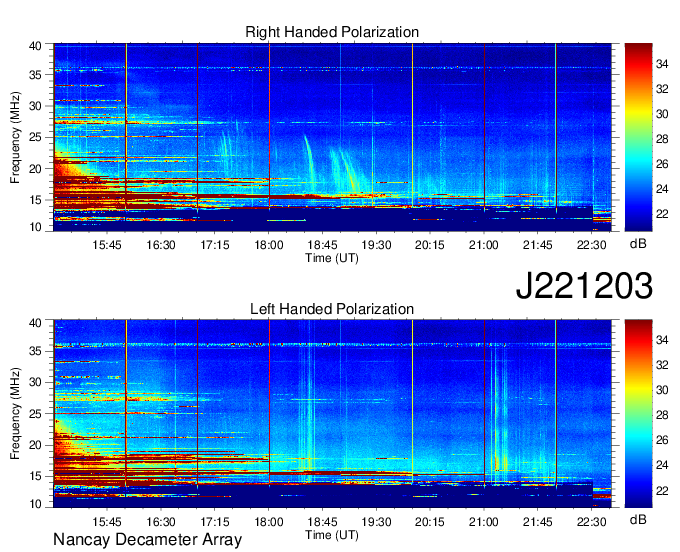Click the 30 label on upper color bar
This screenshot has width=680, height=552.
click(662, 114)
